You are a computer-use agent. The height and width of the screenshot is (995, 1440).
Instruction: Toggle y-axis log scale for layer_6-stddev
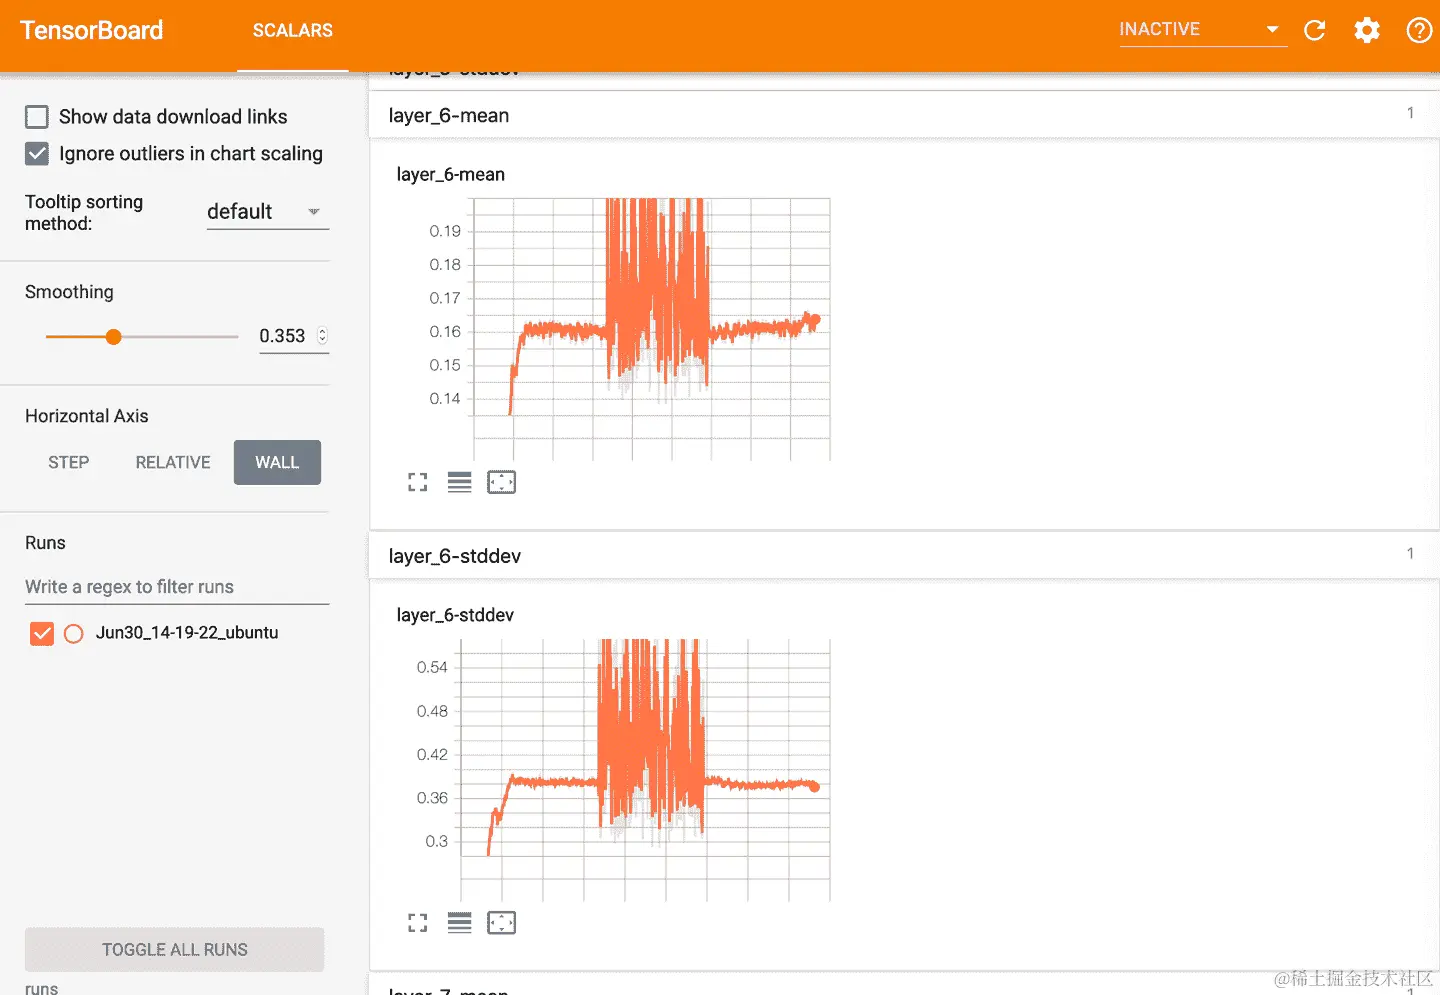coord(459,923)
